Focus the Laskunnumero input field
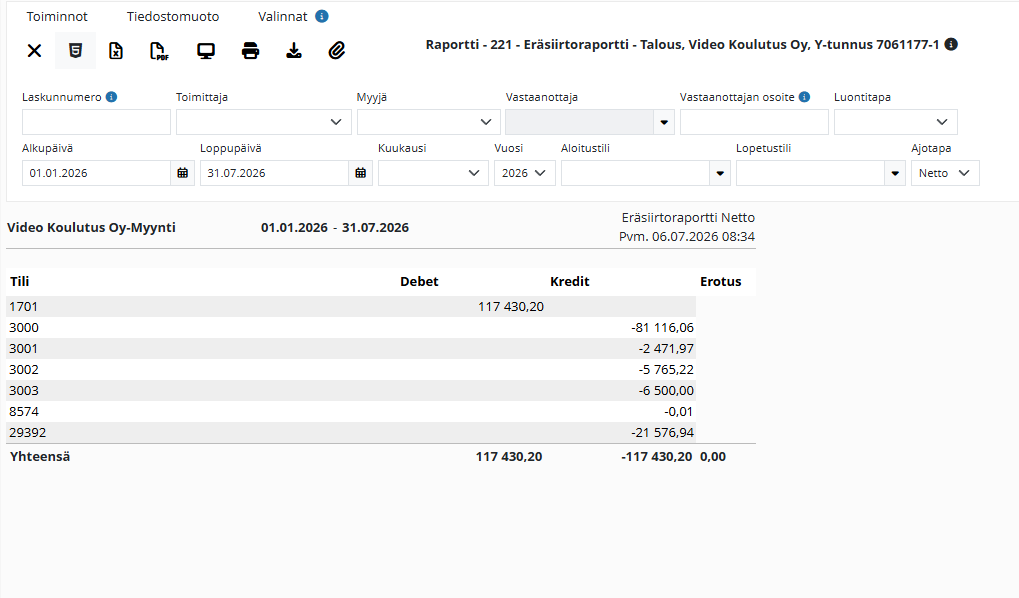Image resolution: width=1019 pixels, height=598 pixels. point(96,122)
